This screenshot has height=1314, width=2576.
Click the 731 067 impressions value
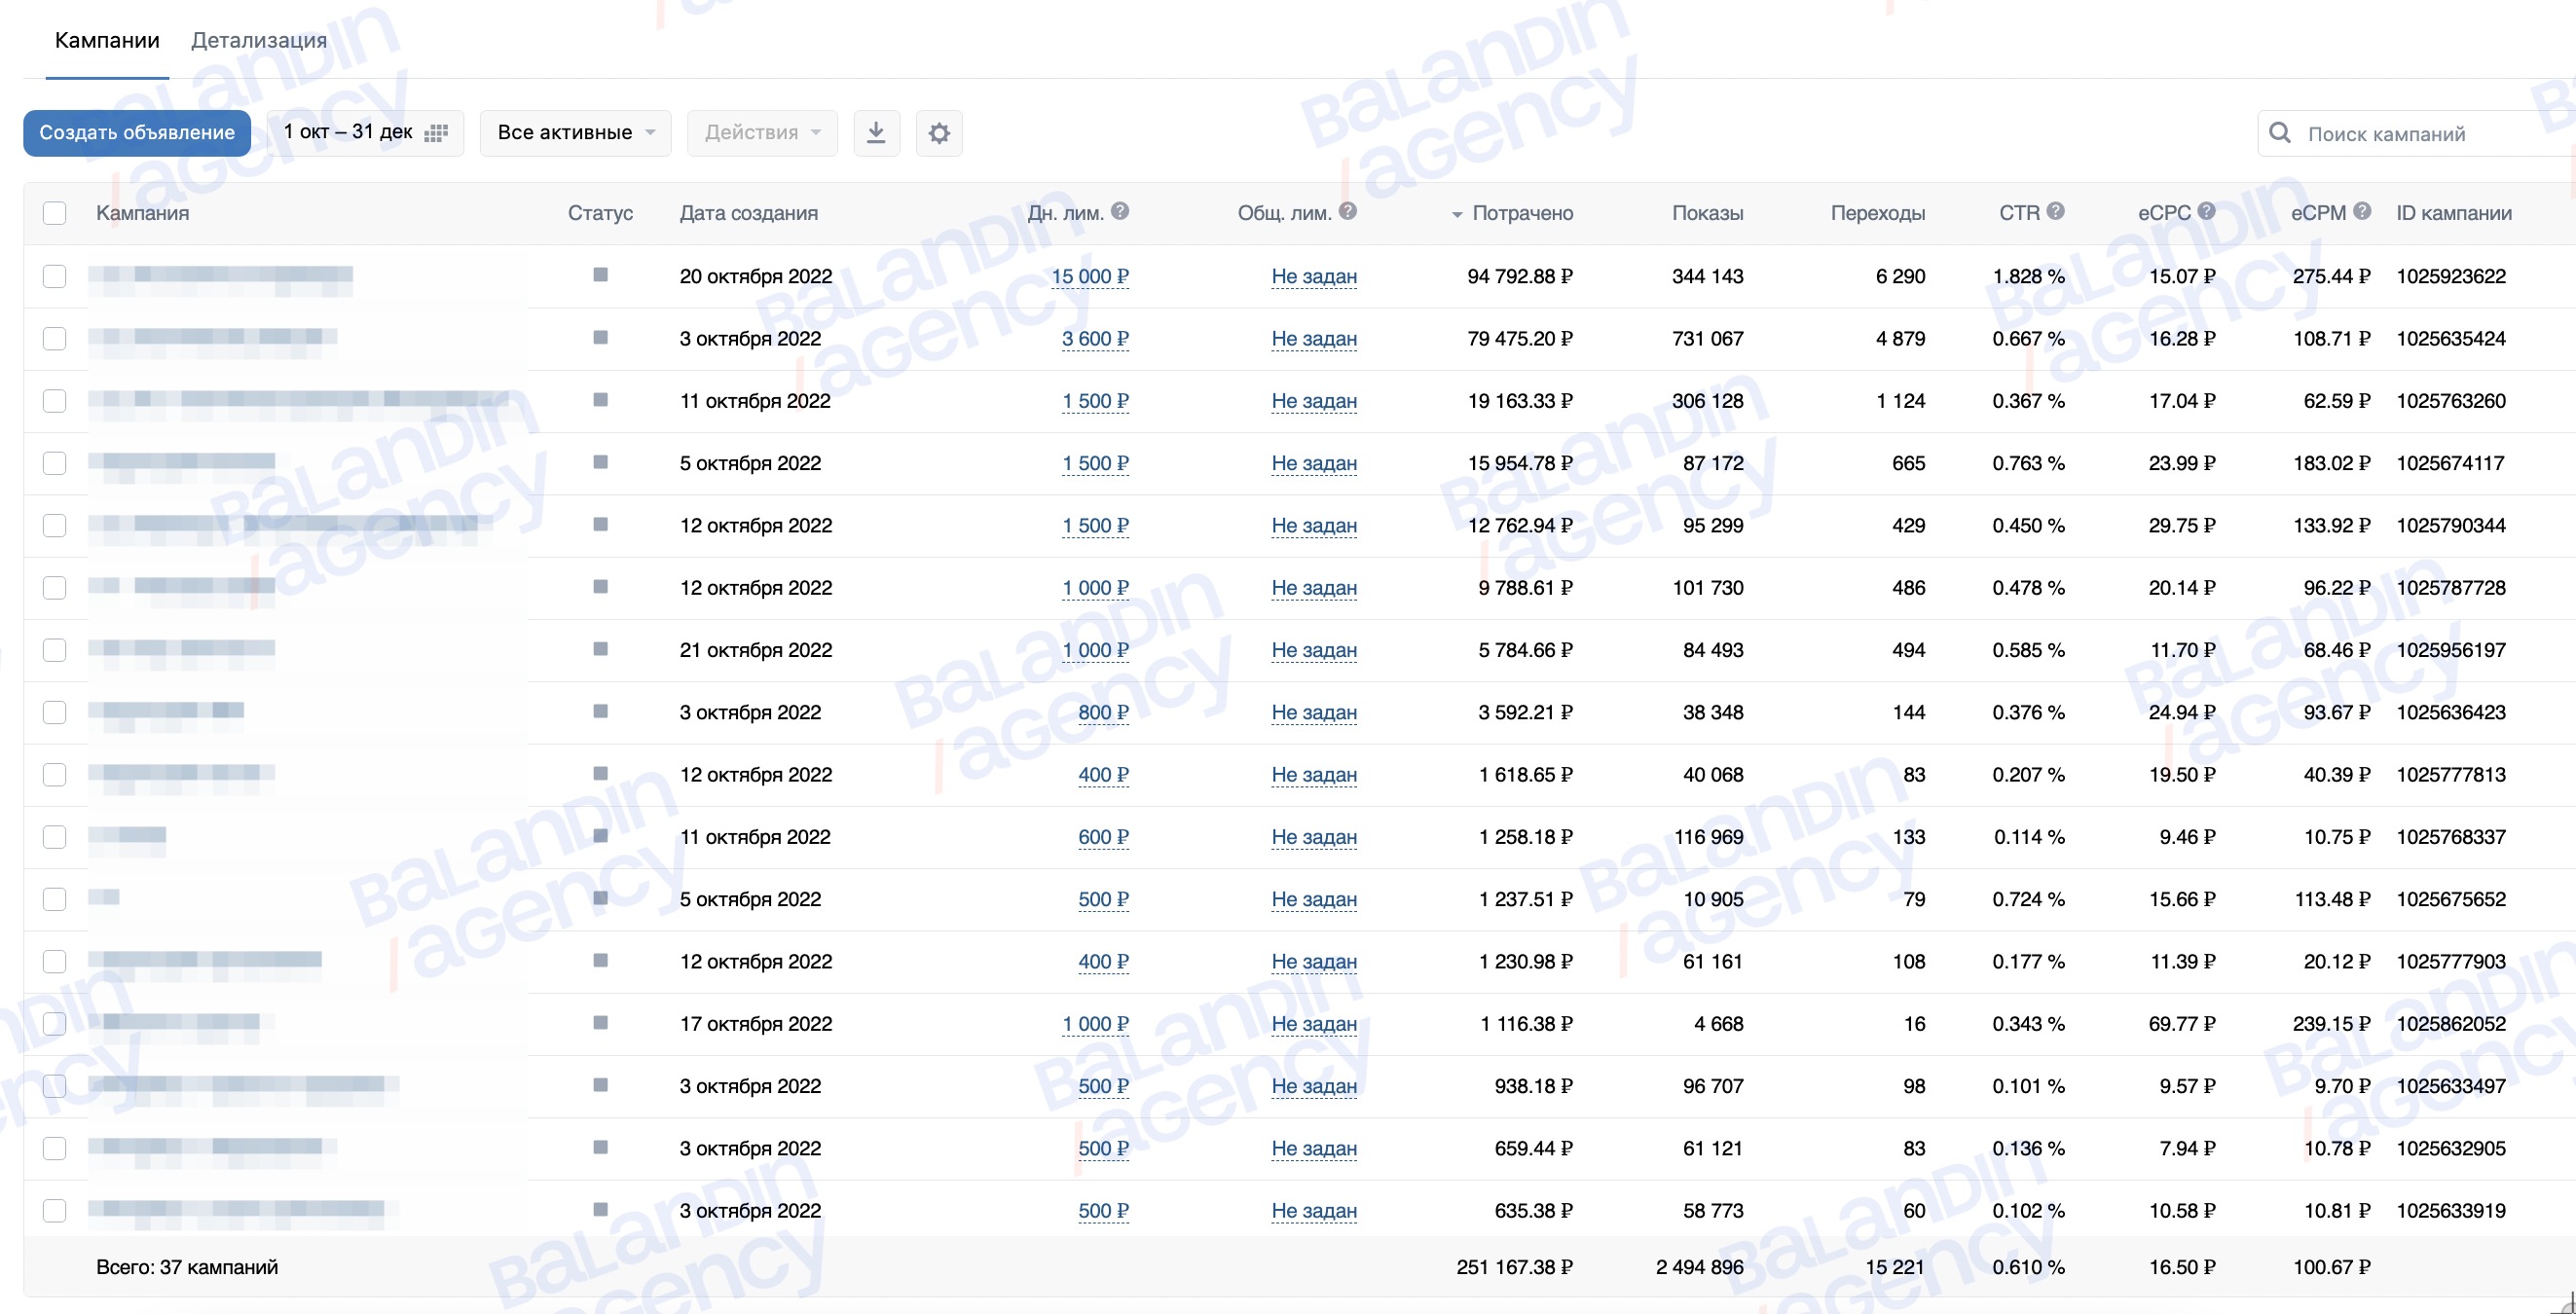(1707, 339)
